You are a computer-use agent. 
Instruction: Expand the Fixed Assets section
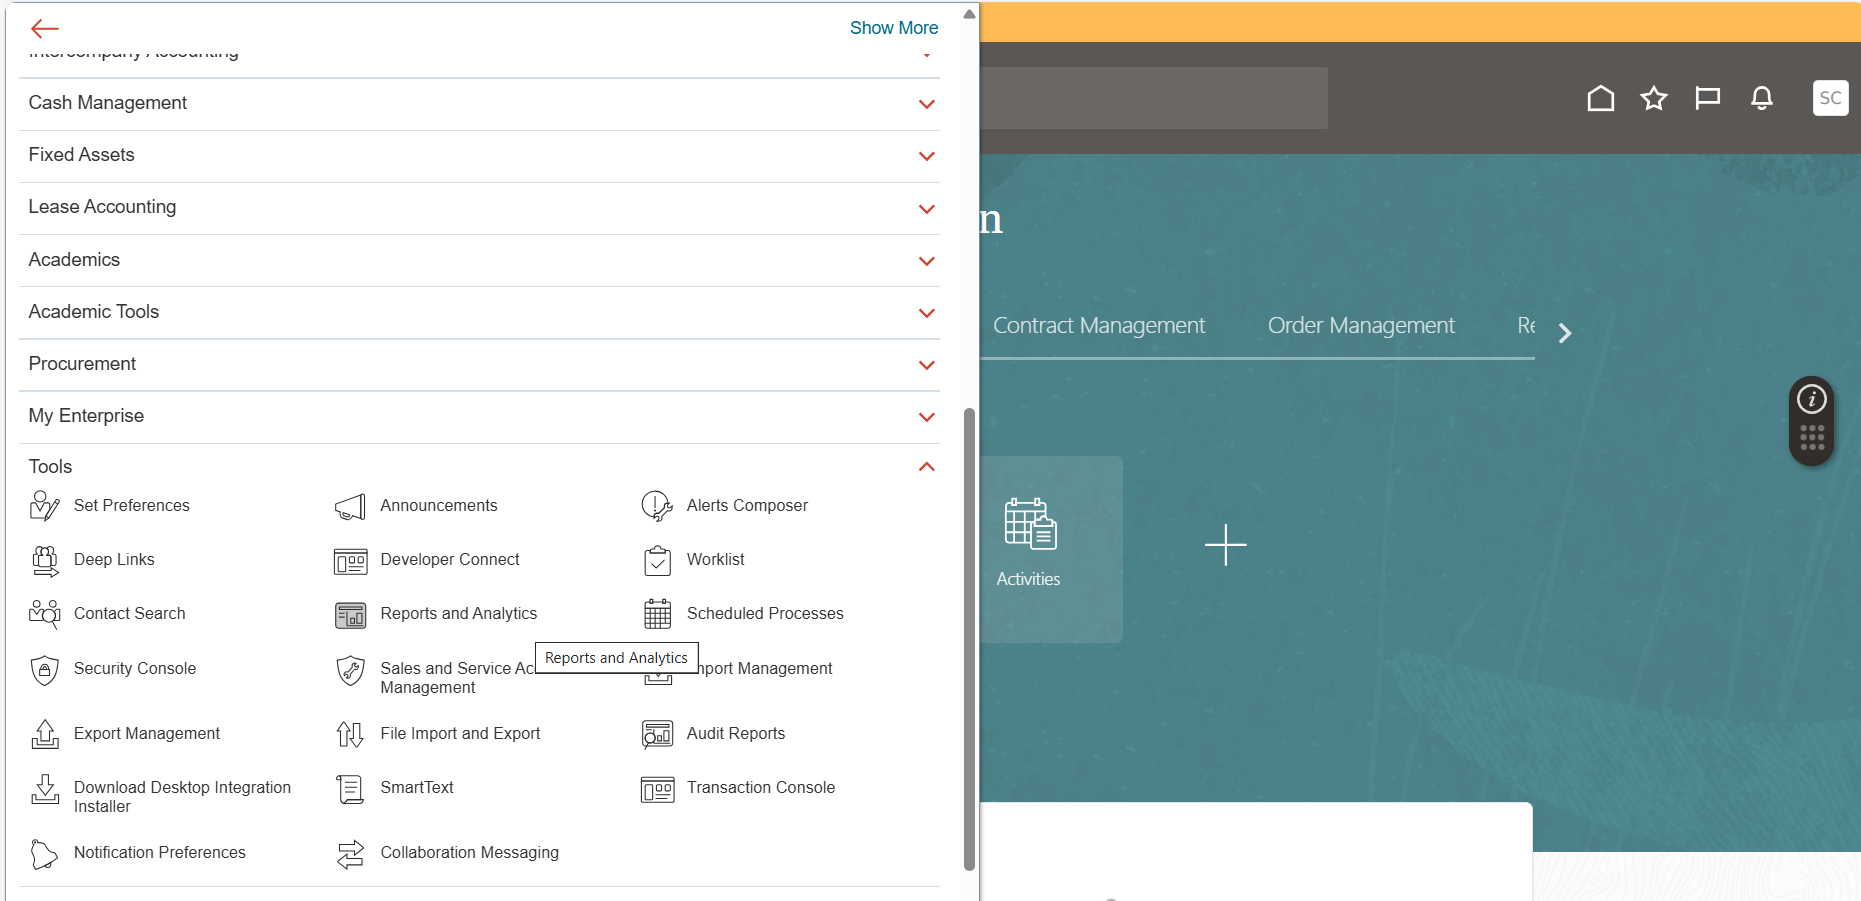click(x=927, y=156)
